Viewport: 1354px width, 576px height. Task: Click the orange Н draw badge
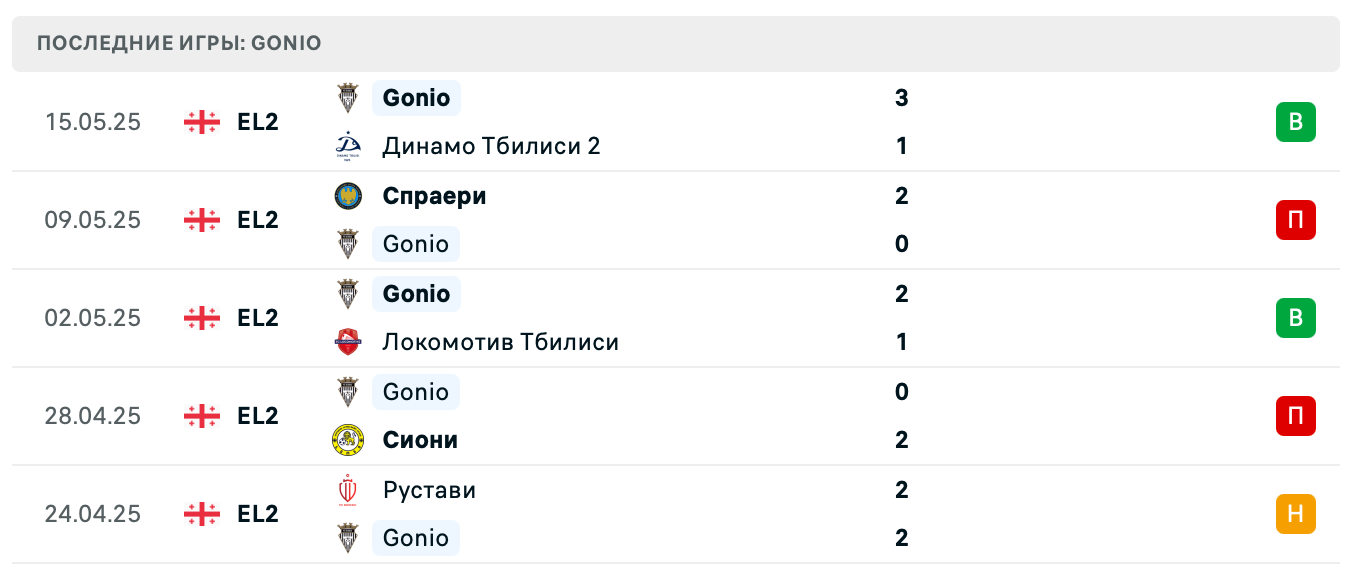coord(1295,514)
